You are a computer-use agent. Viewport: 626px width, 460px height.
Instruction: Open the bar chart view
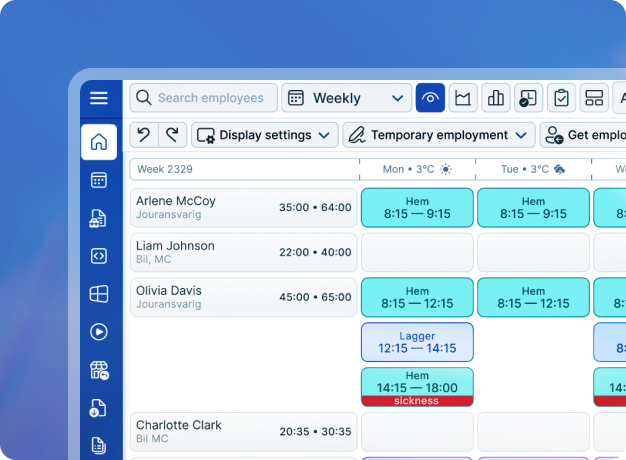point(495,98)
